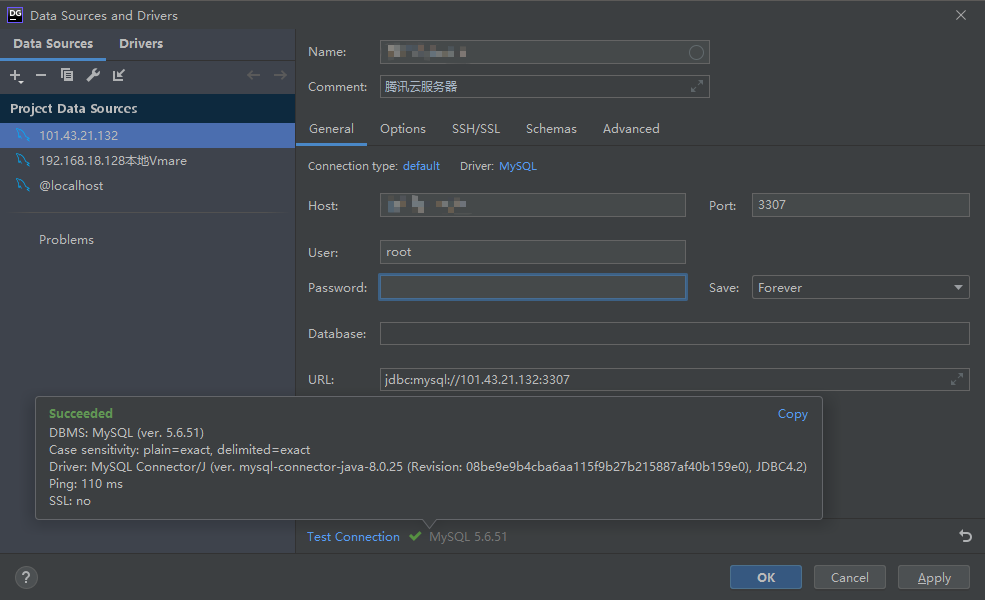Screen dimensions: 985x600
Task: Click the DataGrip logo icon
Action: tap(15, 15)
